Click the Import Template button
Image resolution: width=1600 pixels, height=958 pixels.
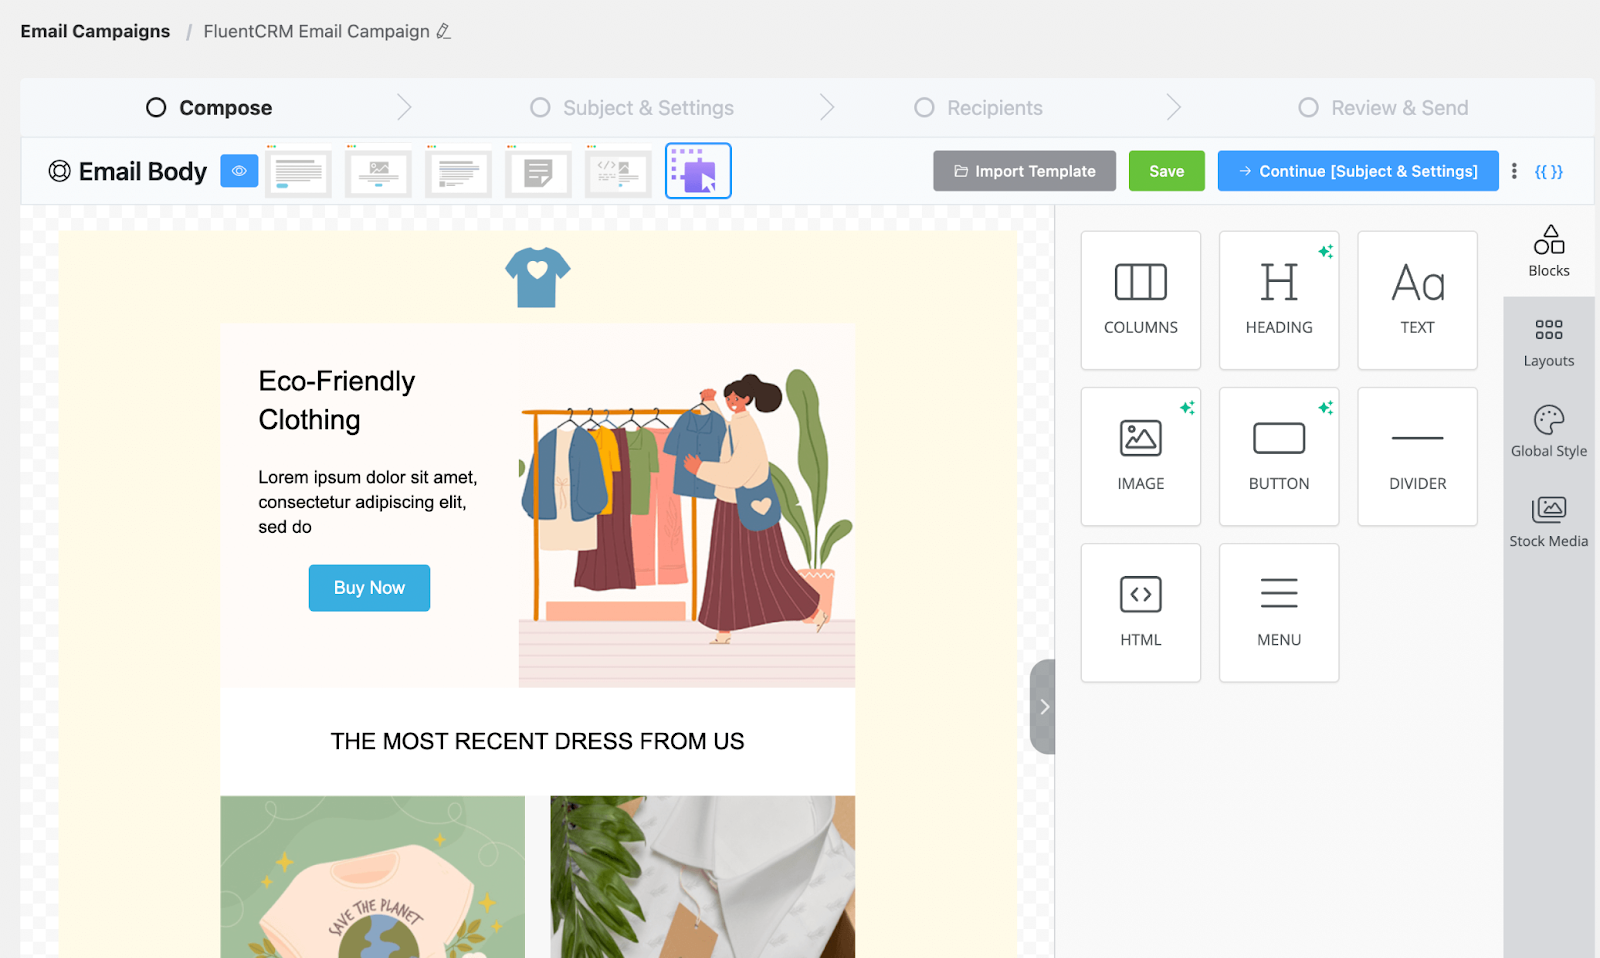click(x=1024, y=171)
